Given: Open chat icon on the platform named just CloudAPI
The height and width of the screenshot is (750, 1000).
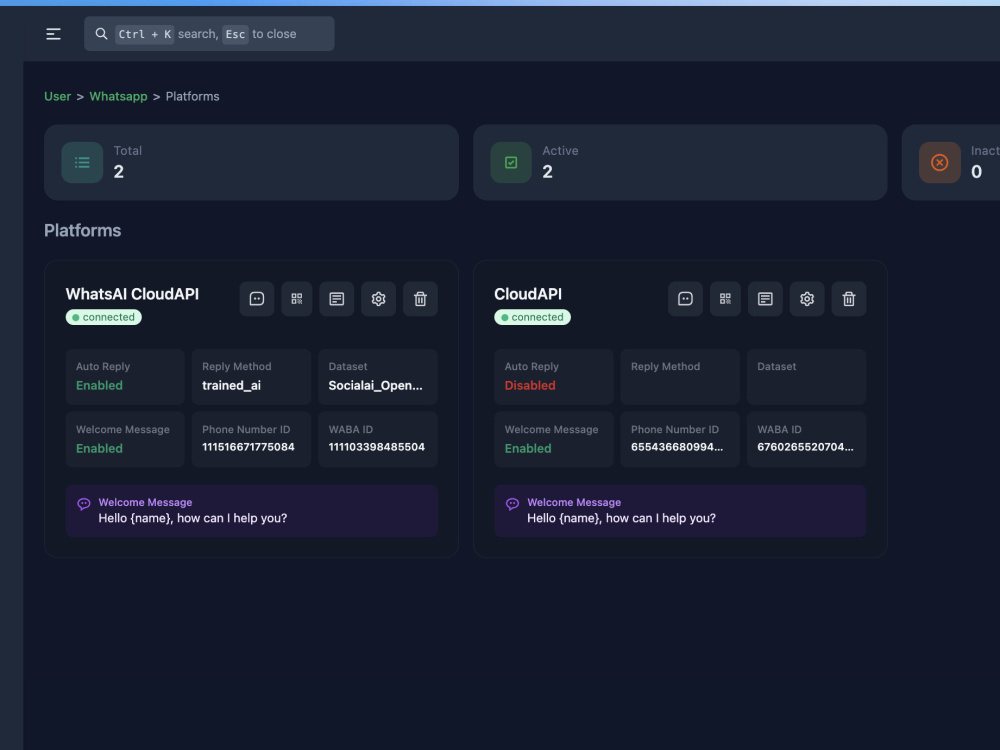Looking at the screenshot, I should (x=685, y=298).
